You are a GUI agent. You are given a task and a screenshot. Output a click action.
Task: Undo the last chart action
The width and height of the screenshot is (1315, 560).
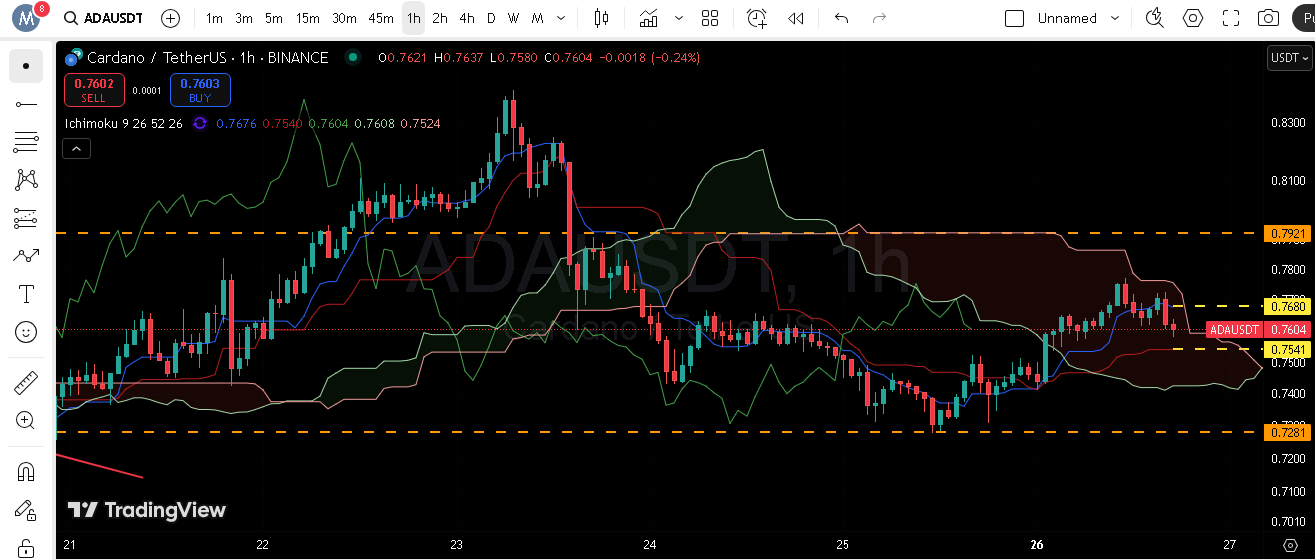(x=841, y=18)
